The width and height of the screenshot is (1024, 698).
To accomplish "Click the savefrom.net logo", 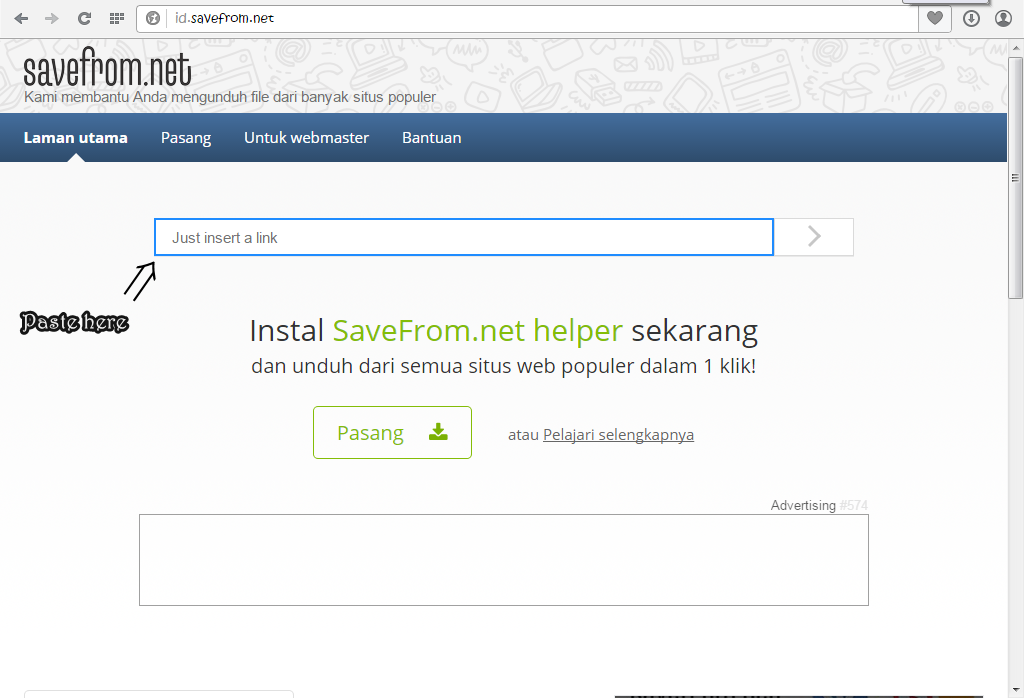I will pyautogui.click(x=108, y=67).
